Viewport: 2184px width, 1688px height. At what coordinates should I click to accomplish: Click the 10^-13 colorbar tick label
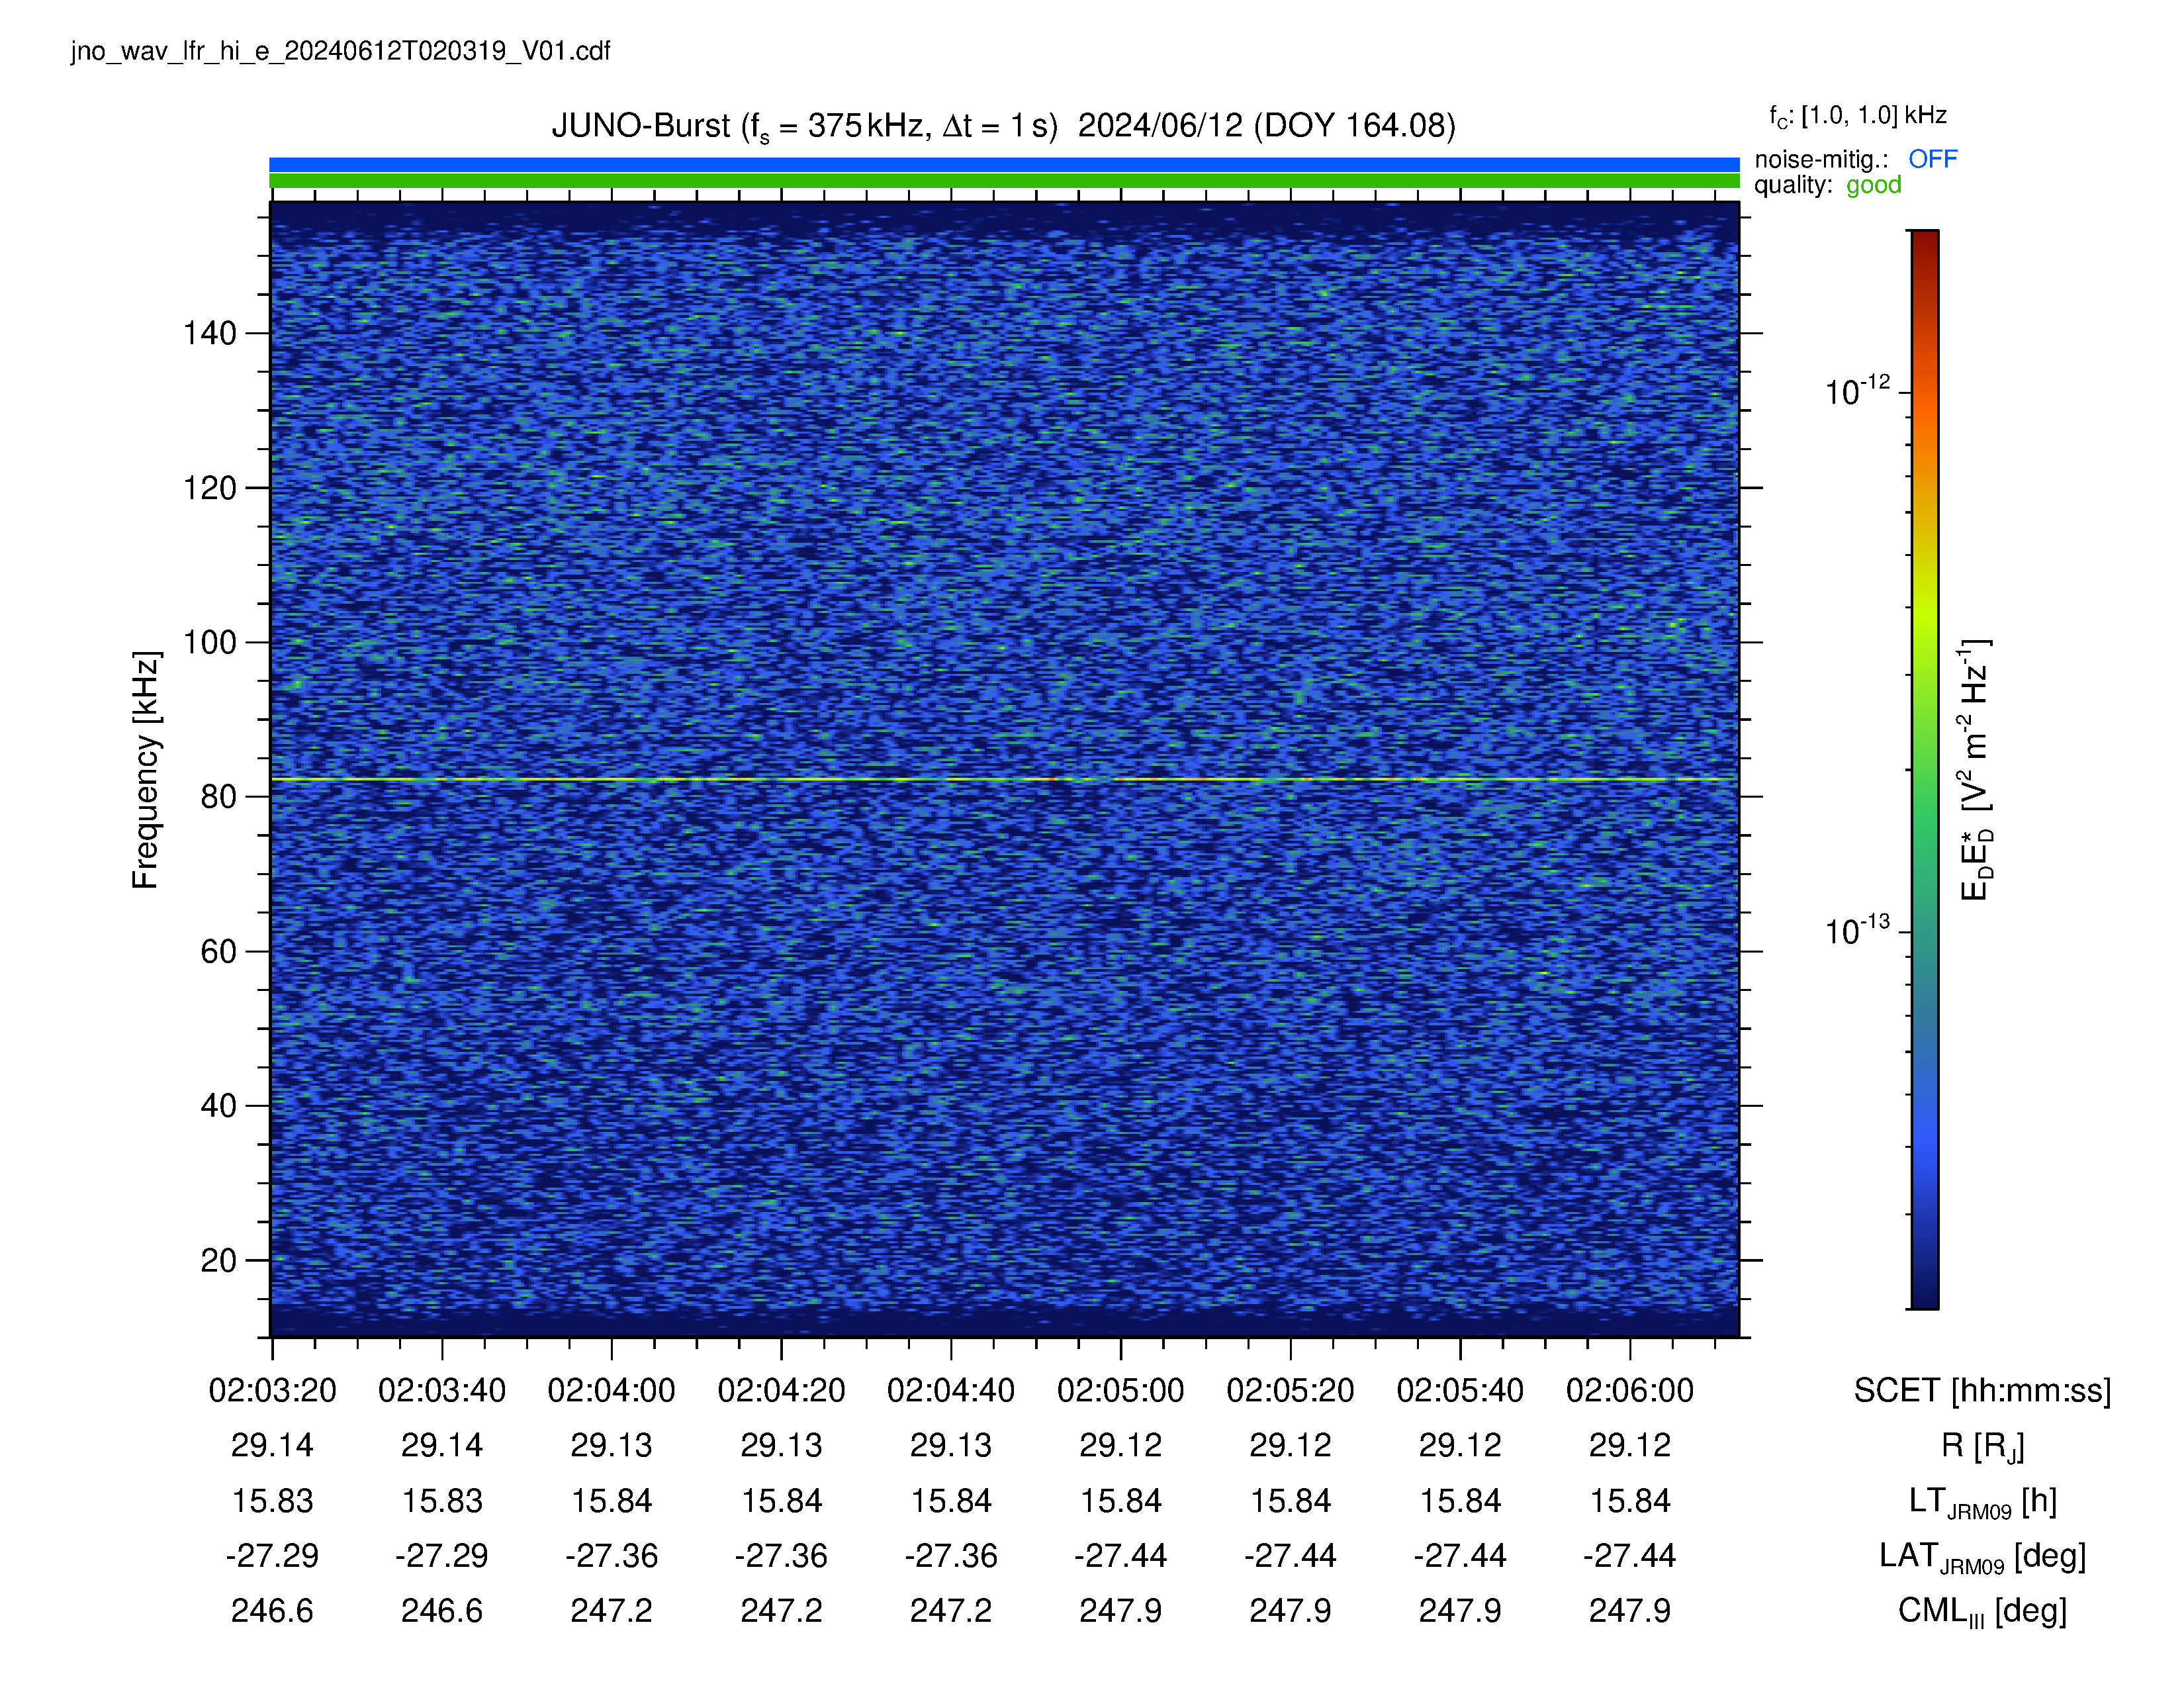[1857, 930]
